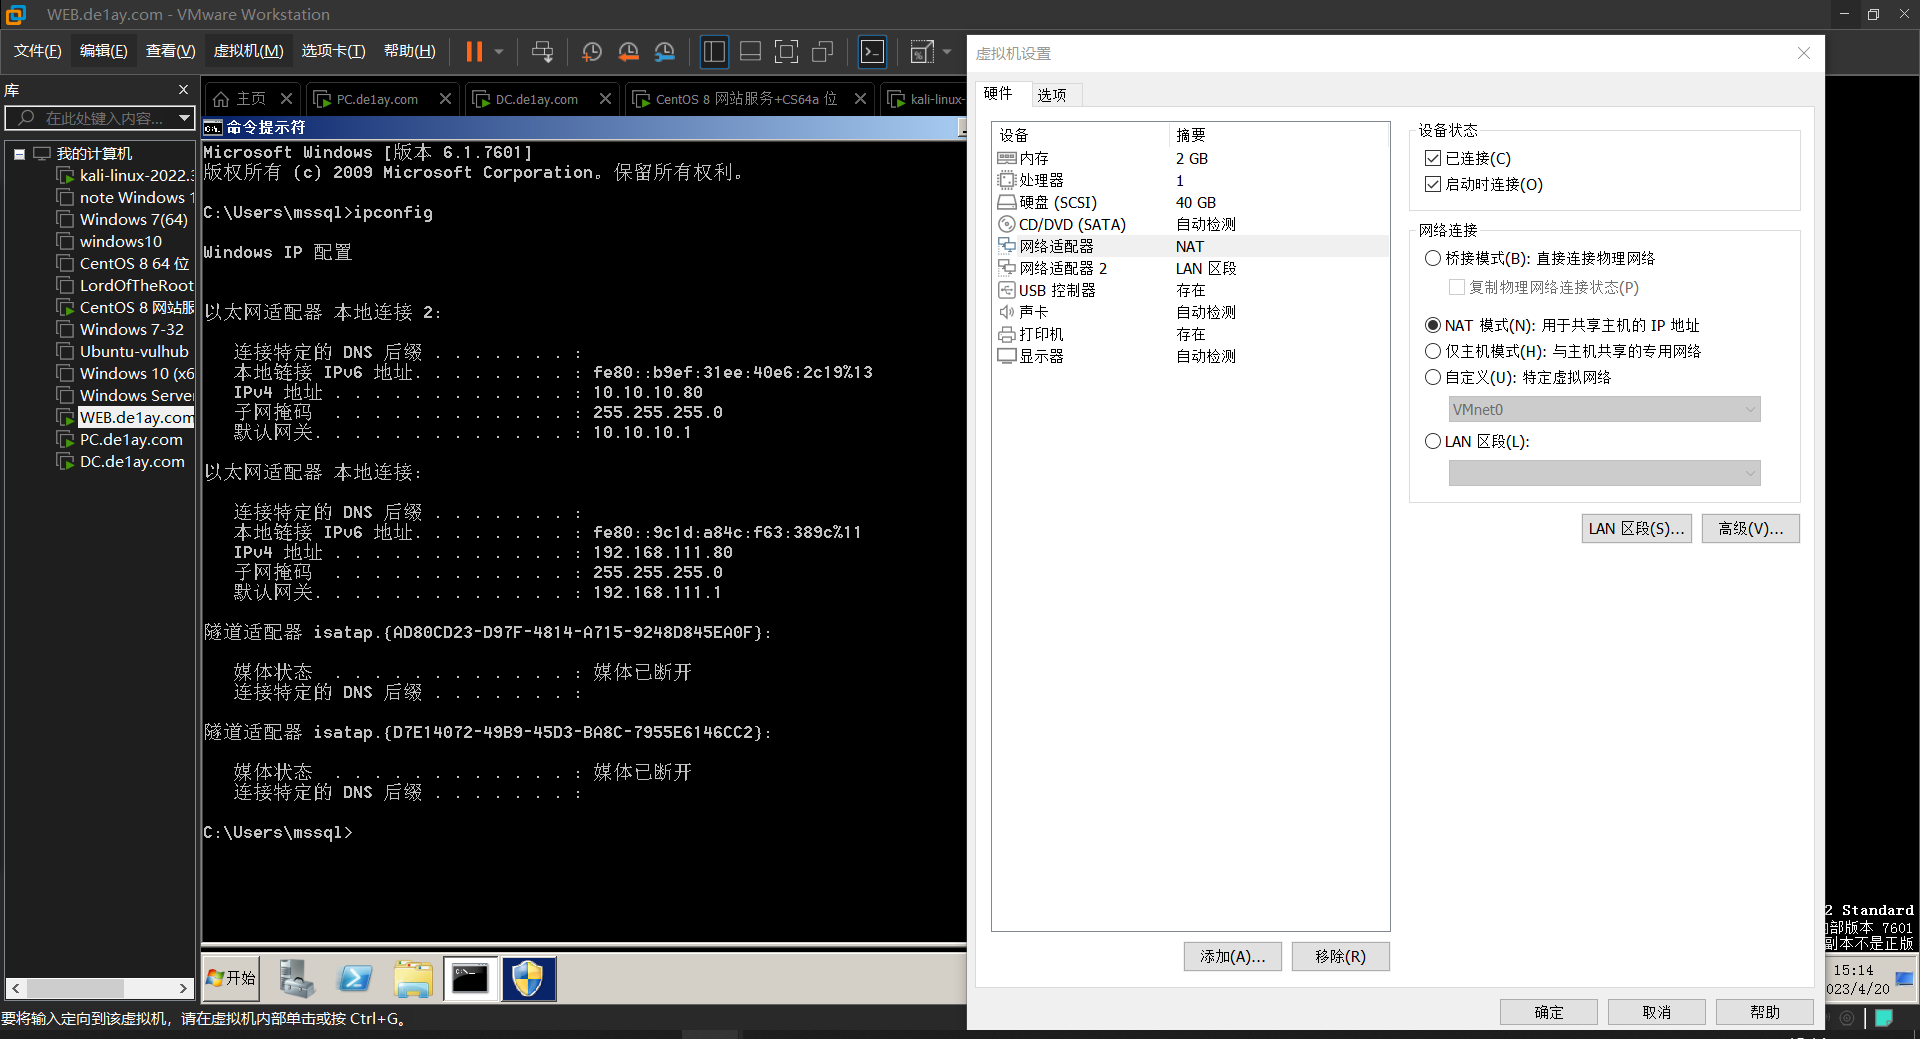Image resolution: width=1920 pixels, height=1039 pixels.
Task: Open the stretch display dropdown arrow
Action: pyautogui.click(x=947, y=51)
